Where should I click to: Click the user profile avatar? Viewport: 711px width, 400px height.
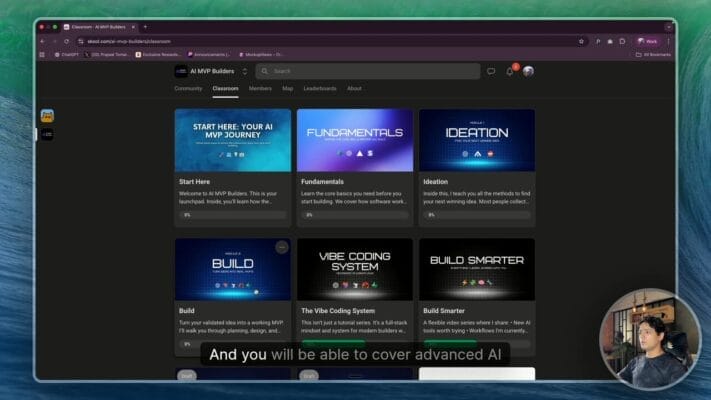(528, 72)
